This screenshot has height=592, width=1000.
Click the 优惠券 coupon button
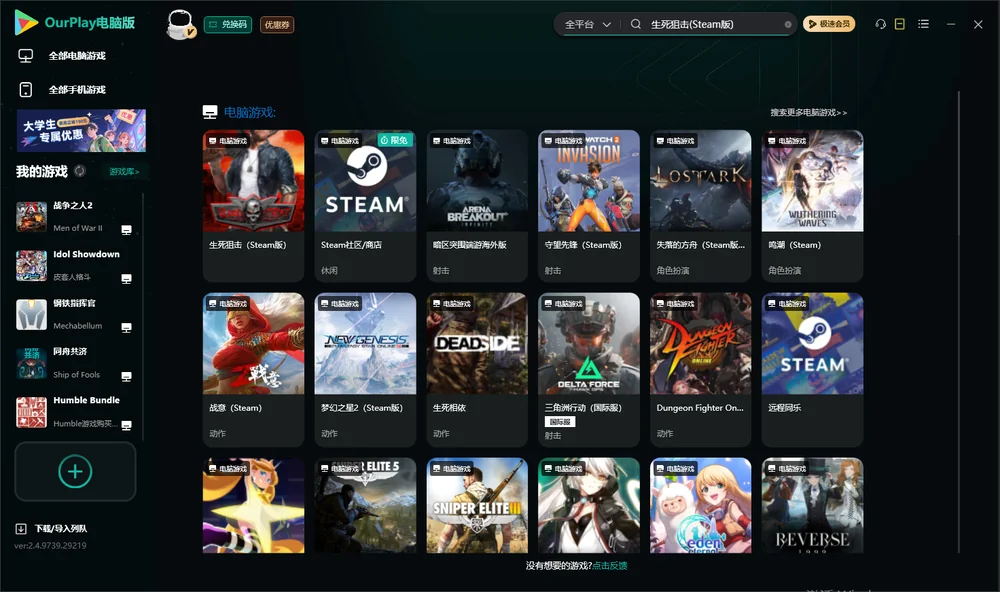[x=277, y=25]
